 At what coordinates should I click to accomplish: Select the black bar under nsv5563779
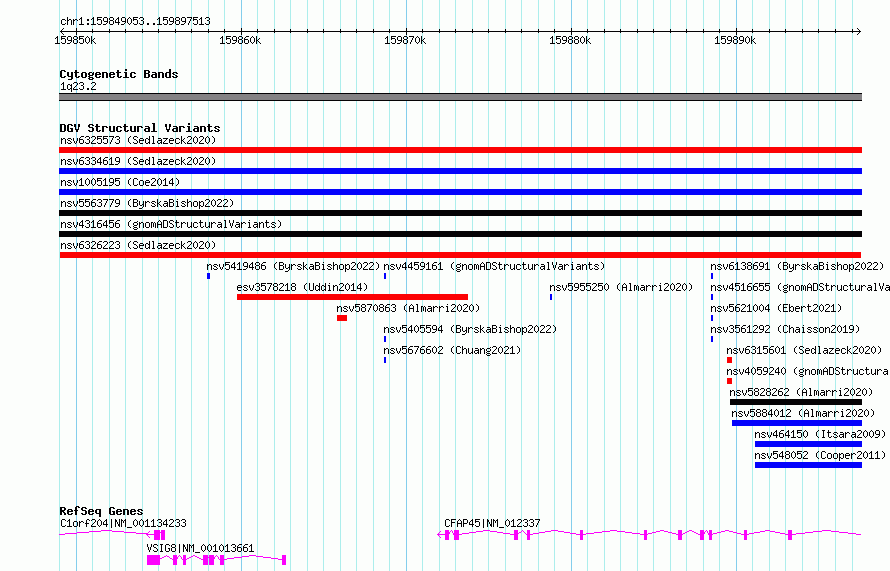click(x=460, y=213)
